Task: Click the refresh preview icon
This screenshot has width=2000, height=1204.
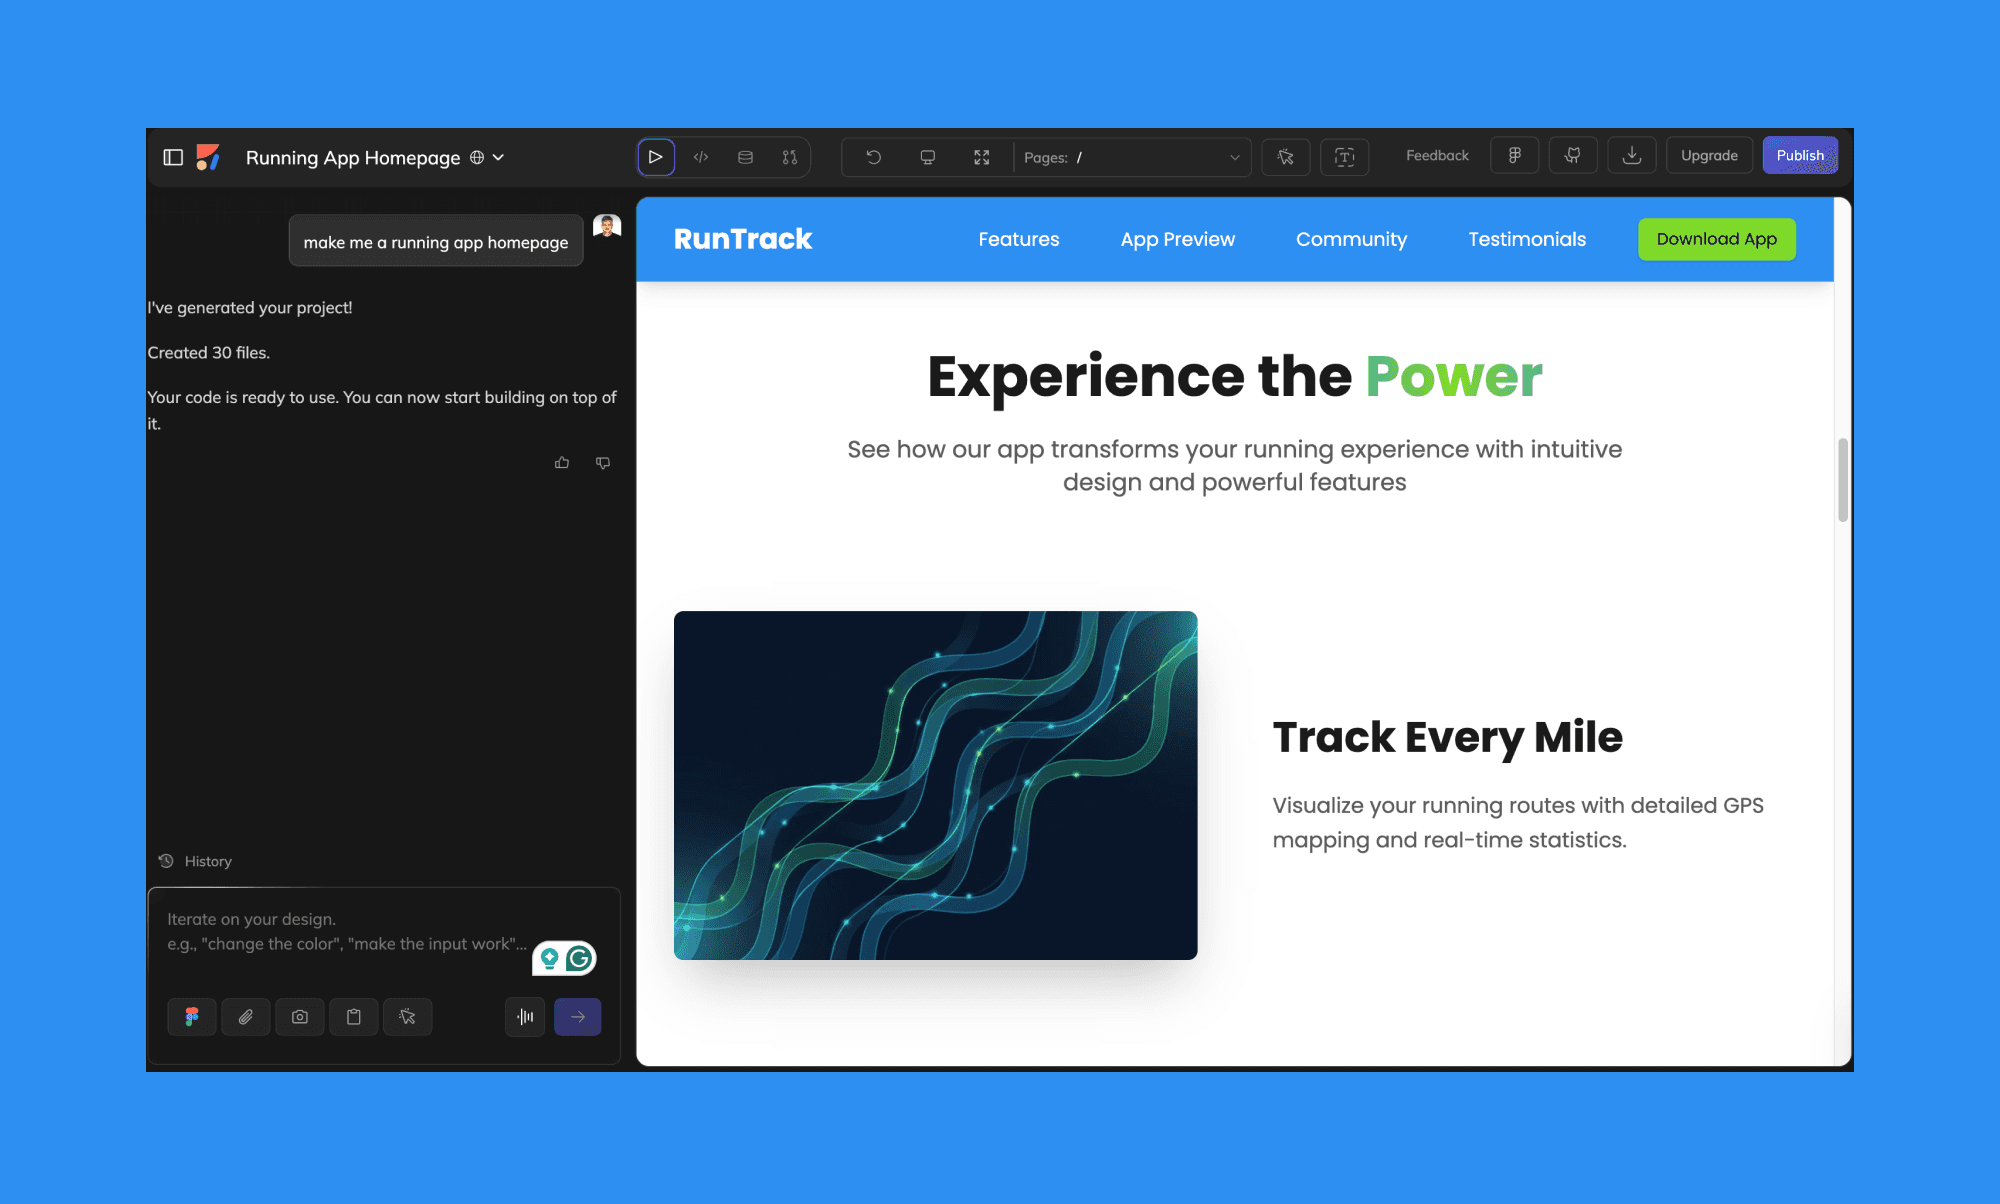Action: tap(873, 157)
